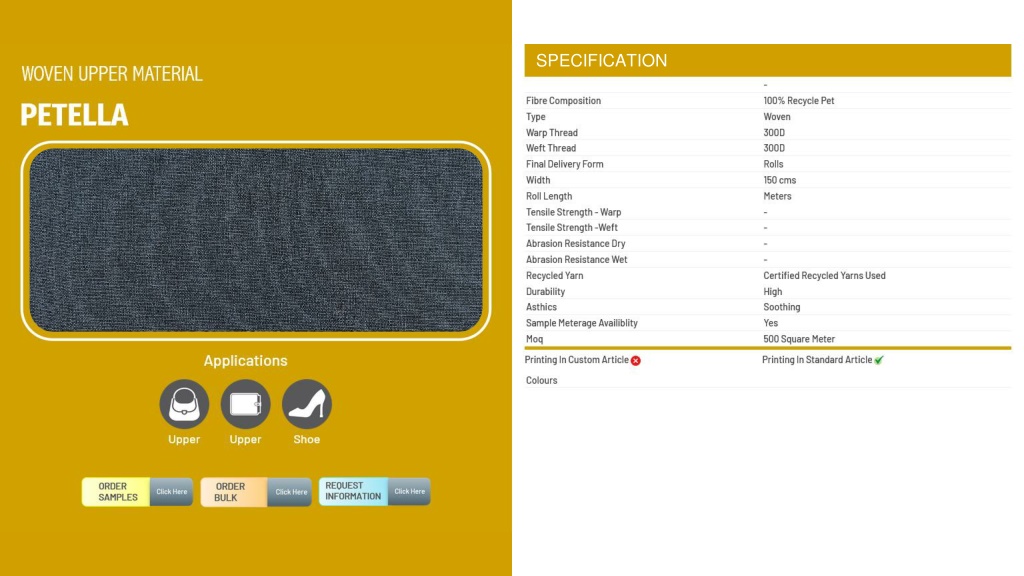Viewport: 1024px width, 576px height.
Task: Select the Asthics label
Action: 541,307
